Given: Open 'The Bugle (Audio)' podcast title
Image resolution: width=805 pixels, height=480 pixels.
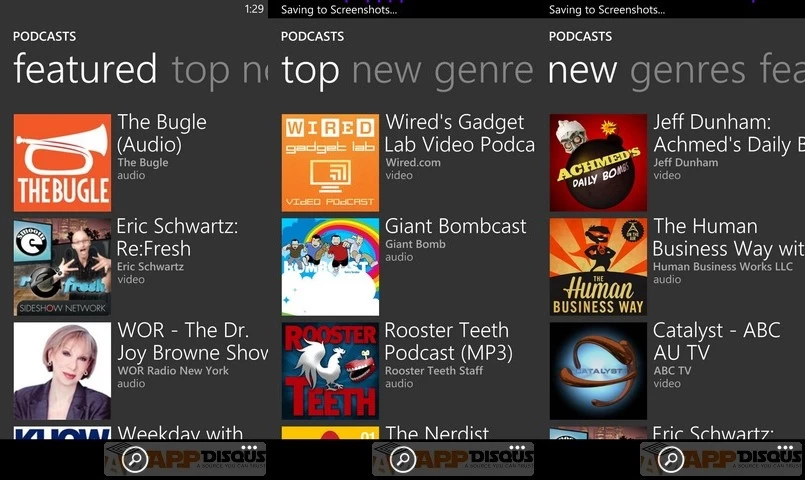Looking at the screenshot, I should click(162, 133).
